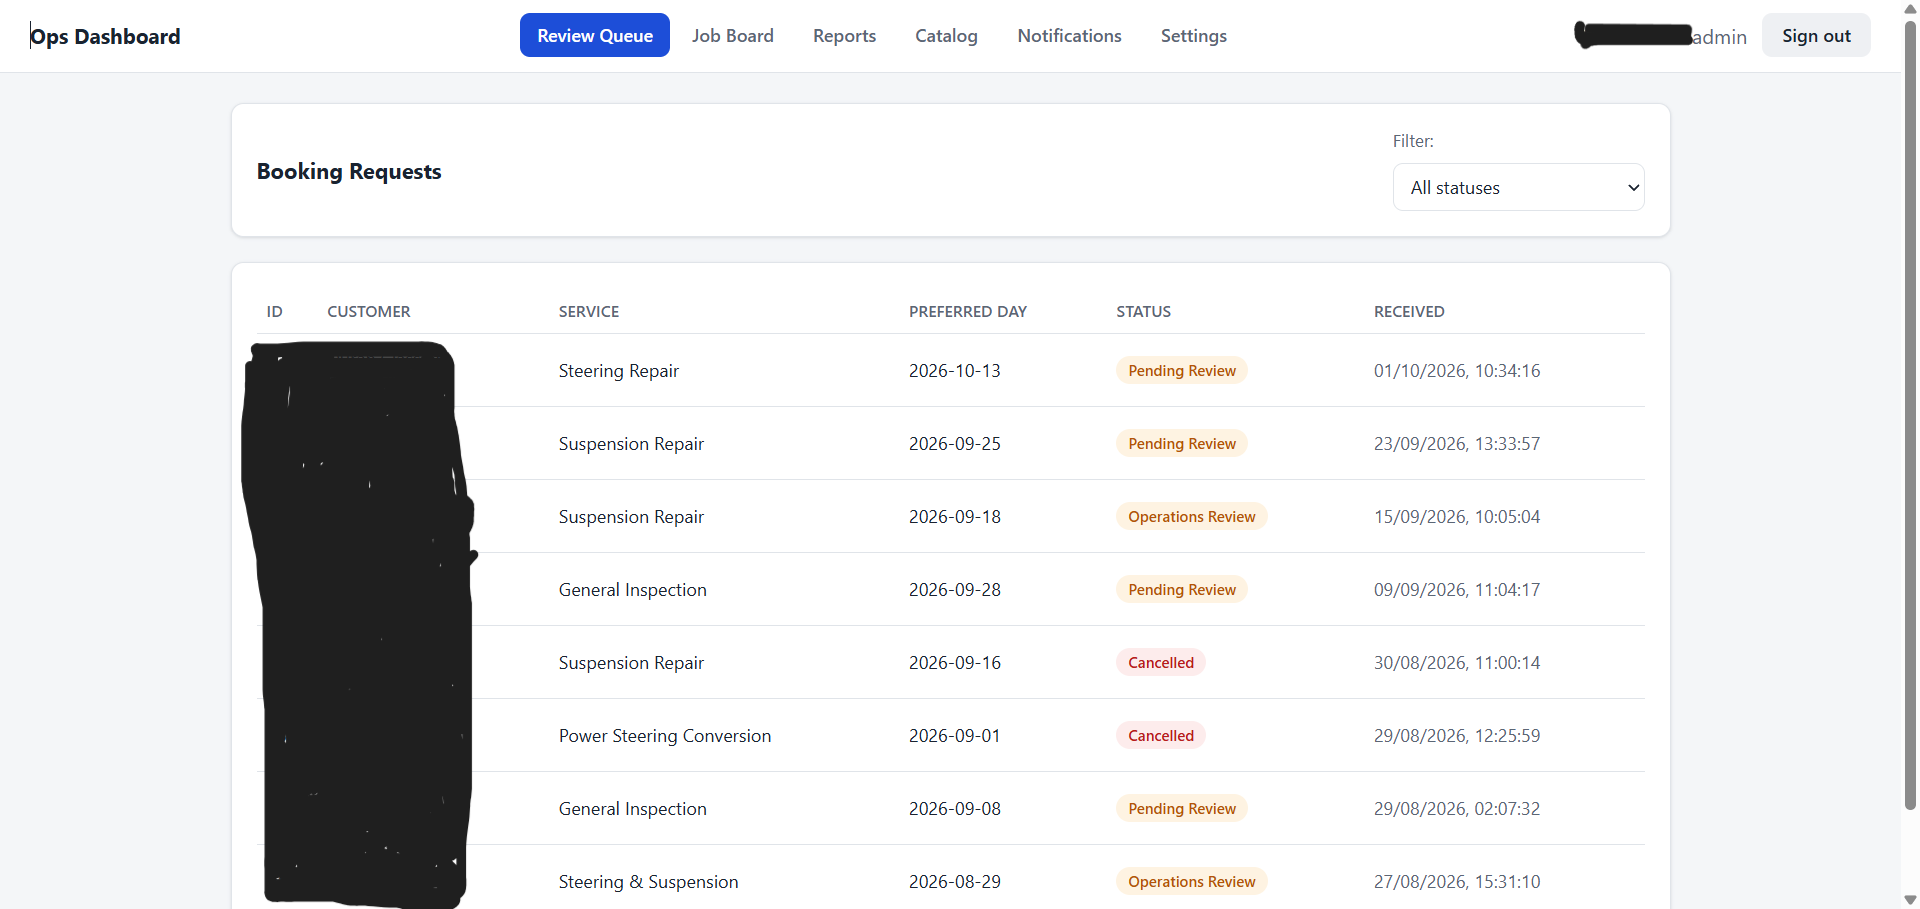The image size is (1920, 909).
Task: Switch to the Catalog tab
Action: tap(946, 35)
